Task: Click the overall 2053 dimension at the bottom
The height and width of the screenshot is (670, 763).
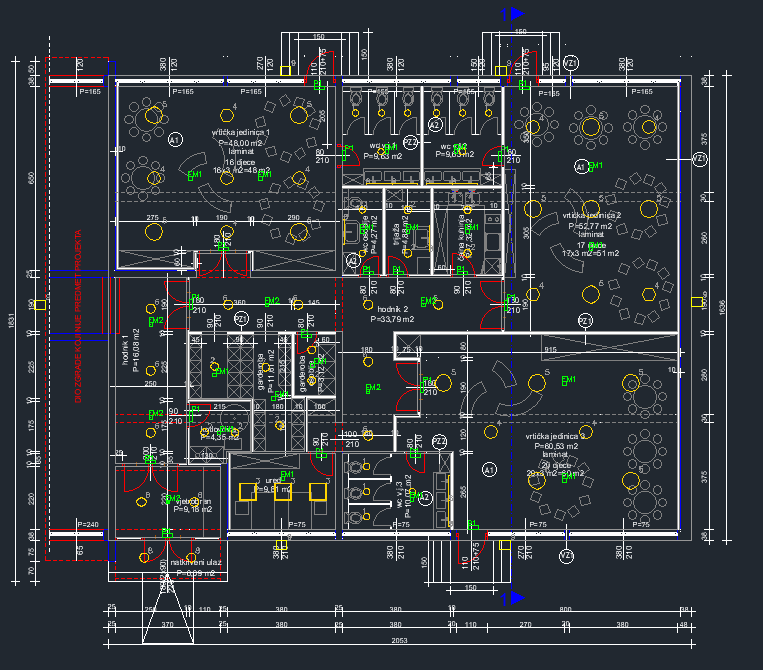Action: click(400, 638)
